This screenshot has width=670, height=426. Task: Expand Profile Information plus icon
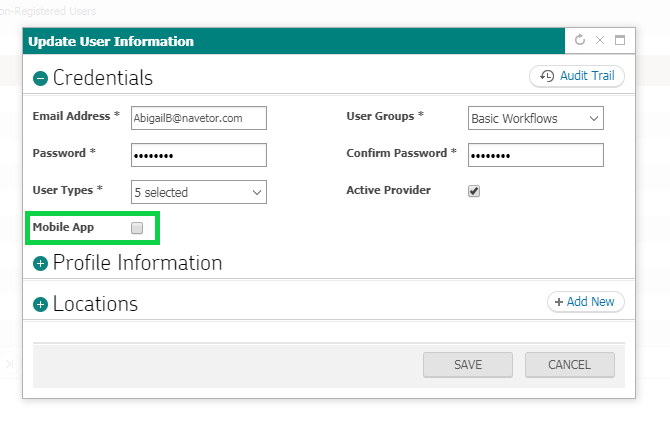click(41, 264)
